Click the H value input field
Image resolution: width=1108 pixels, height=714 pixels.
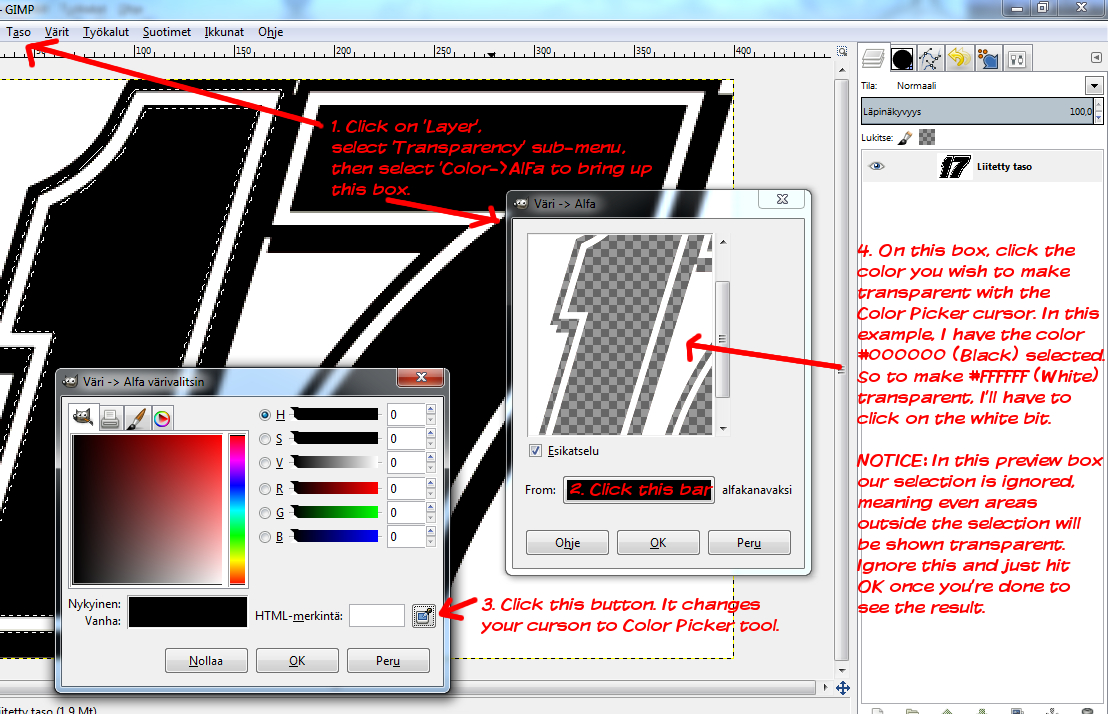coord(406,415)
